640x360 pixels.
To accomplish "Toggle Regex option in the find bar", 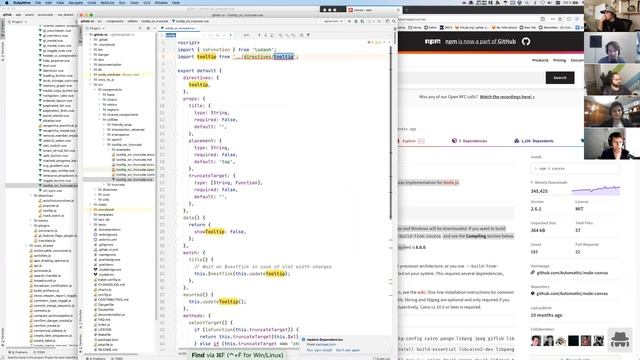I will 230,36.
